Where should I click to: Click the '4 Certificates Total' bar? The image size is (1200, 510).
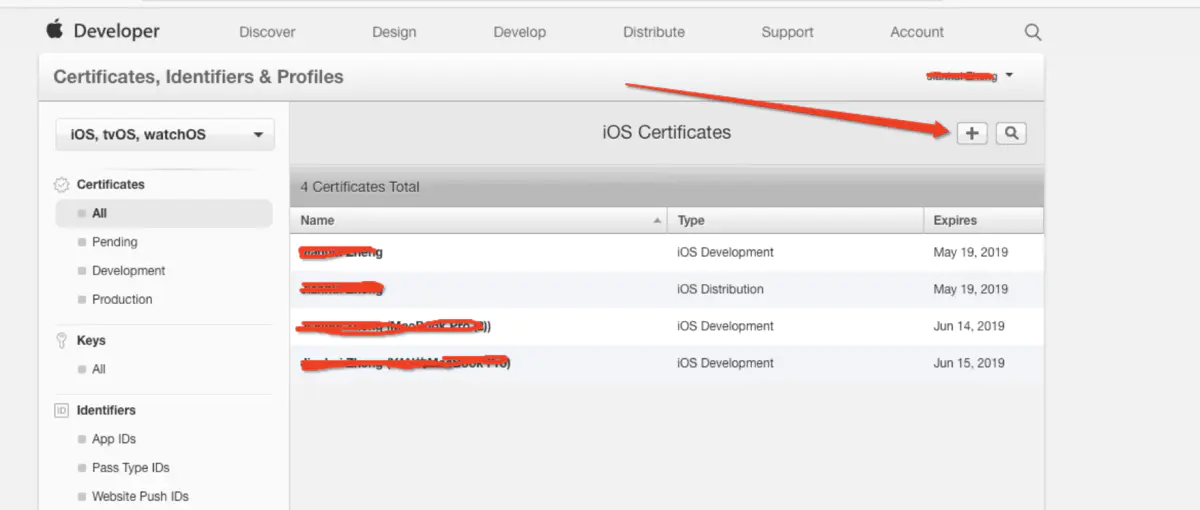click(667, 187)
